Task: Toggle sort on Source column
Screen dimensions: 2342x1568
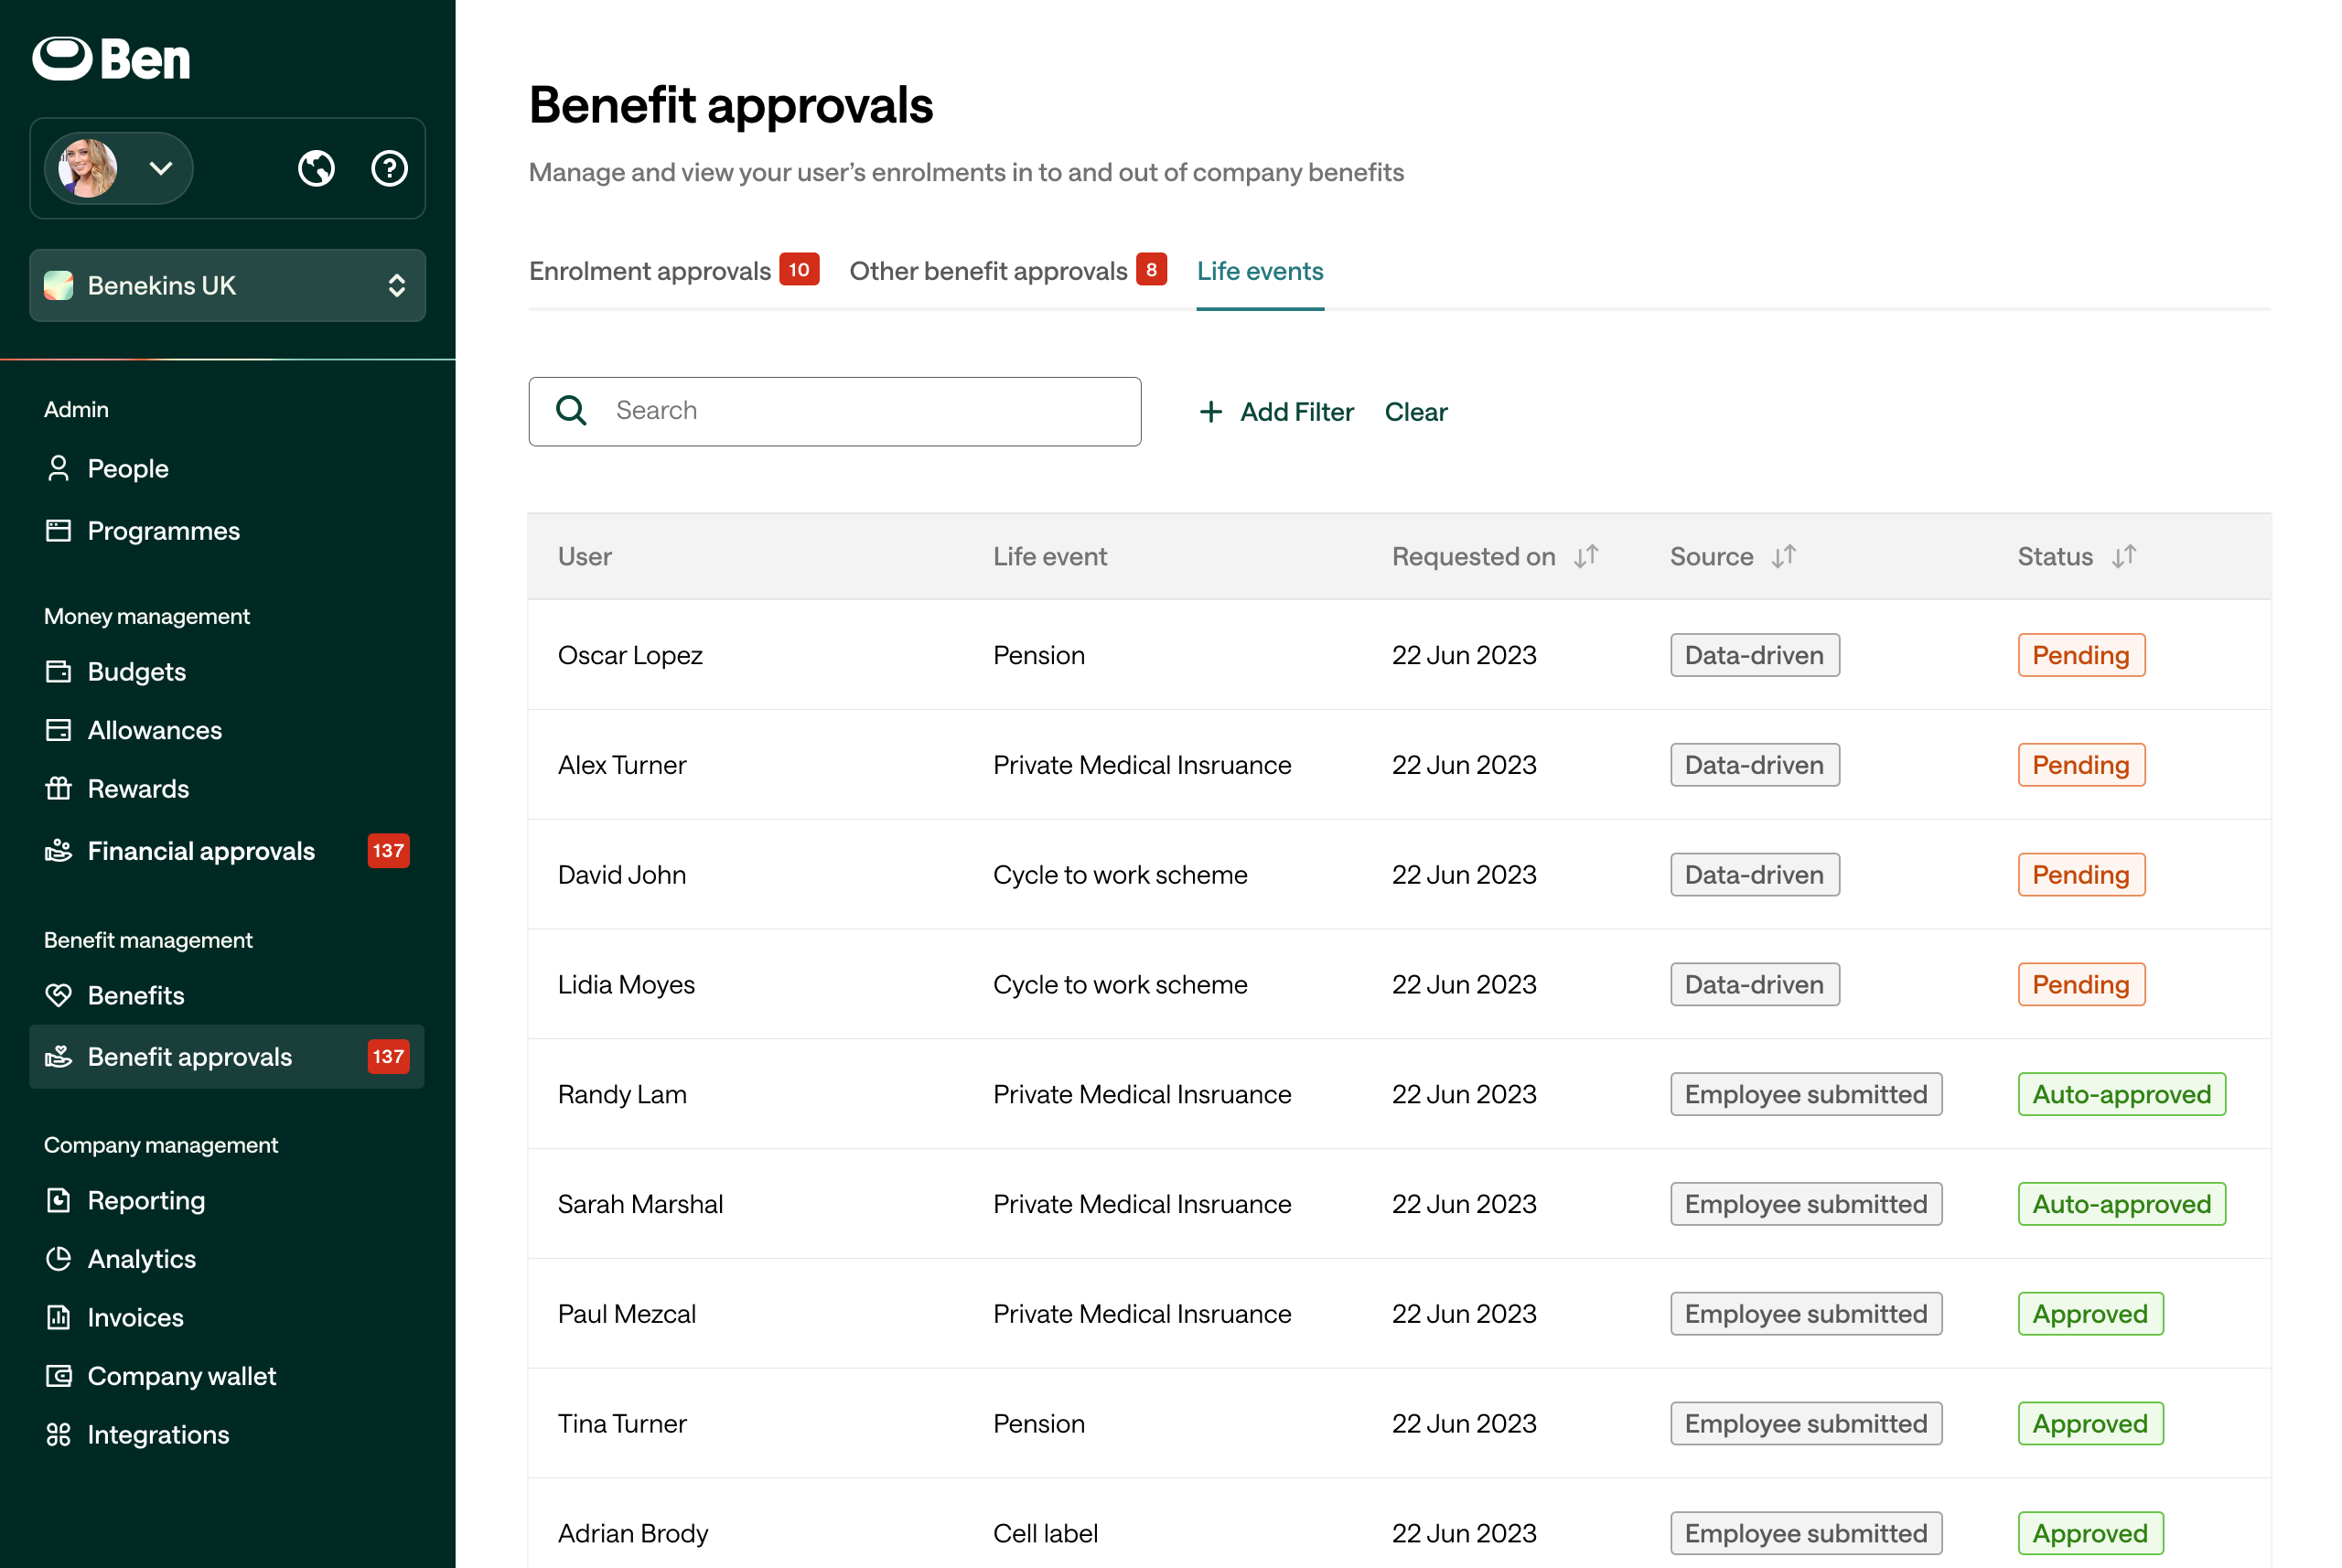Action: coord(1783,557)
